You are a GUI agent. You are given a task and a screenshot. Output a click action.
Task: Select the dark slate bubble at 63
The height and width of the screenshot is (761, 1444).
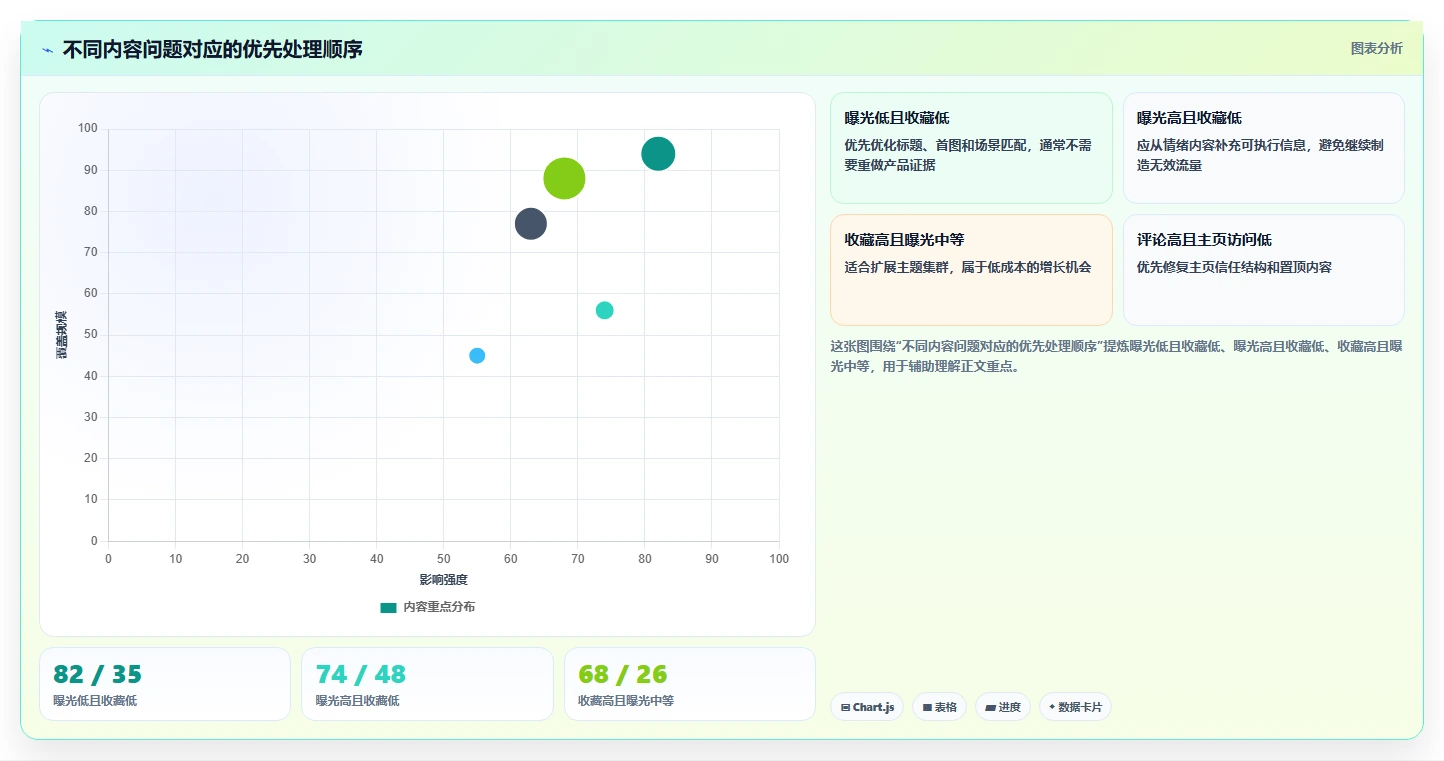pos(531,224)
